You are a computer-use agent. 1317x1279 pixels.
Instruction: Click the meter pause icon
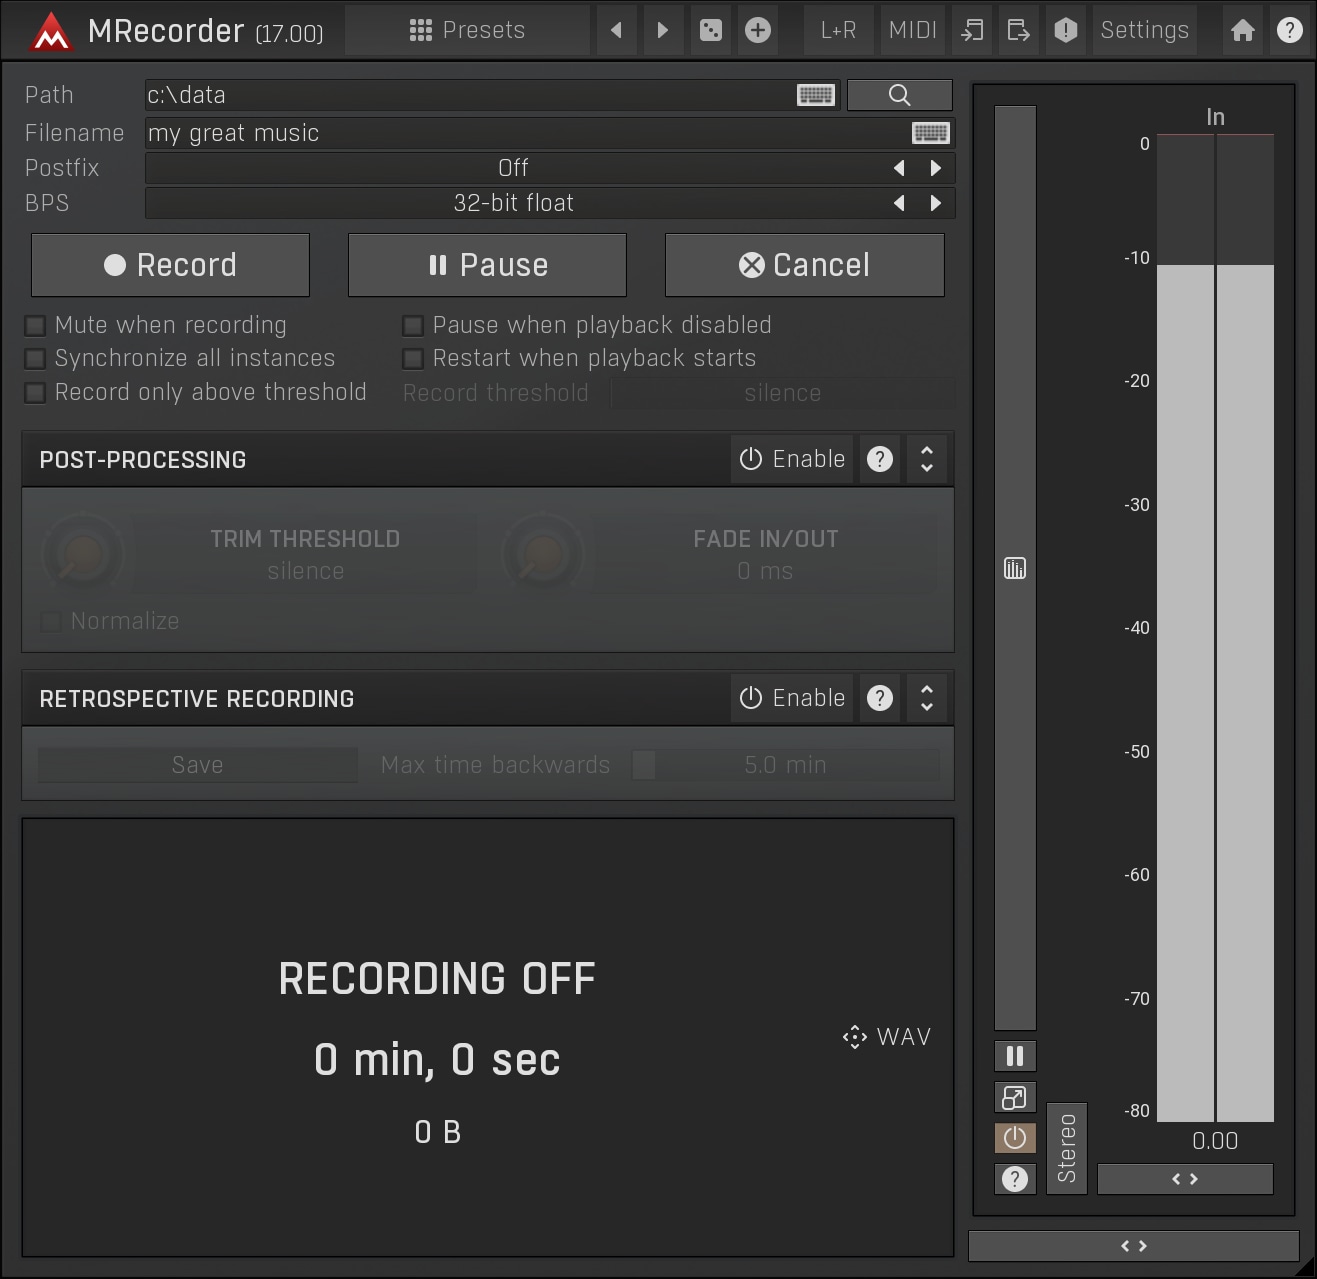[1014, 1056]
